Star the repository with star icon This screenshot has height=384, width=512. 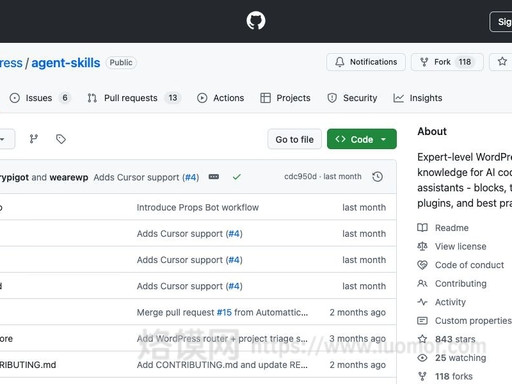502,62
